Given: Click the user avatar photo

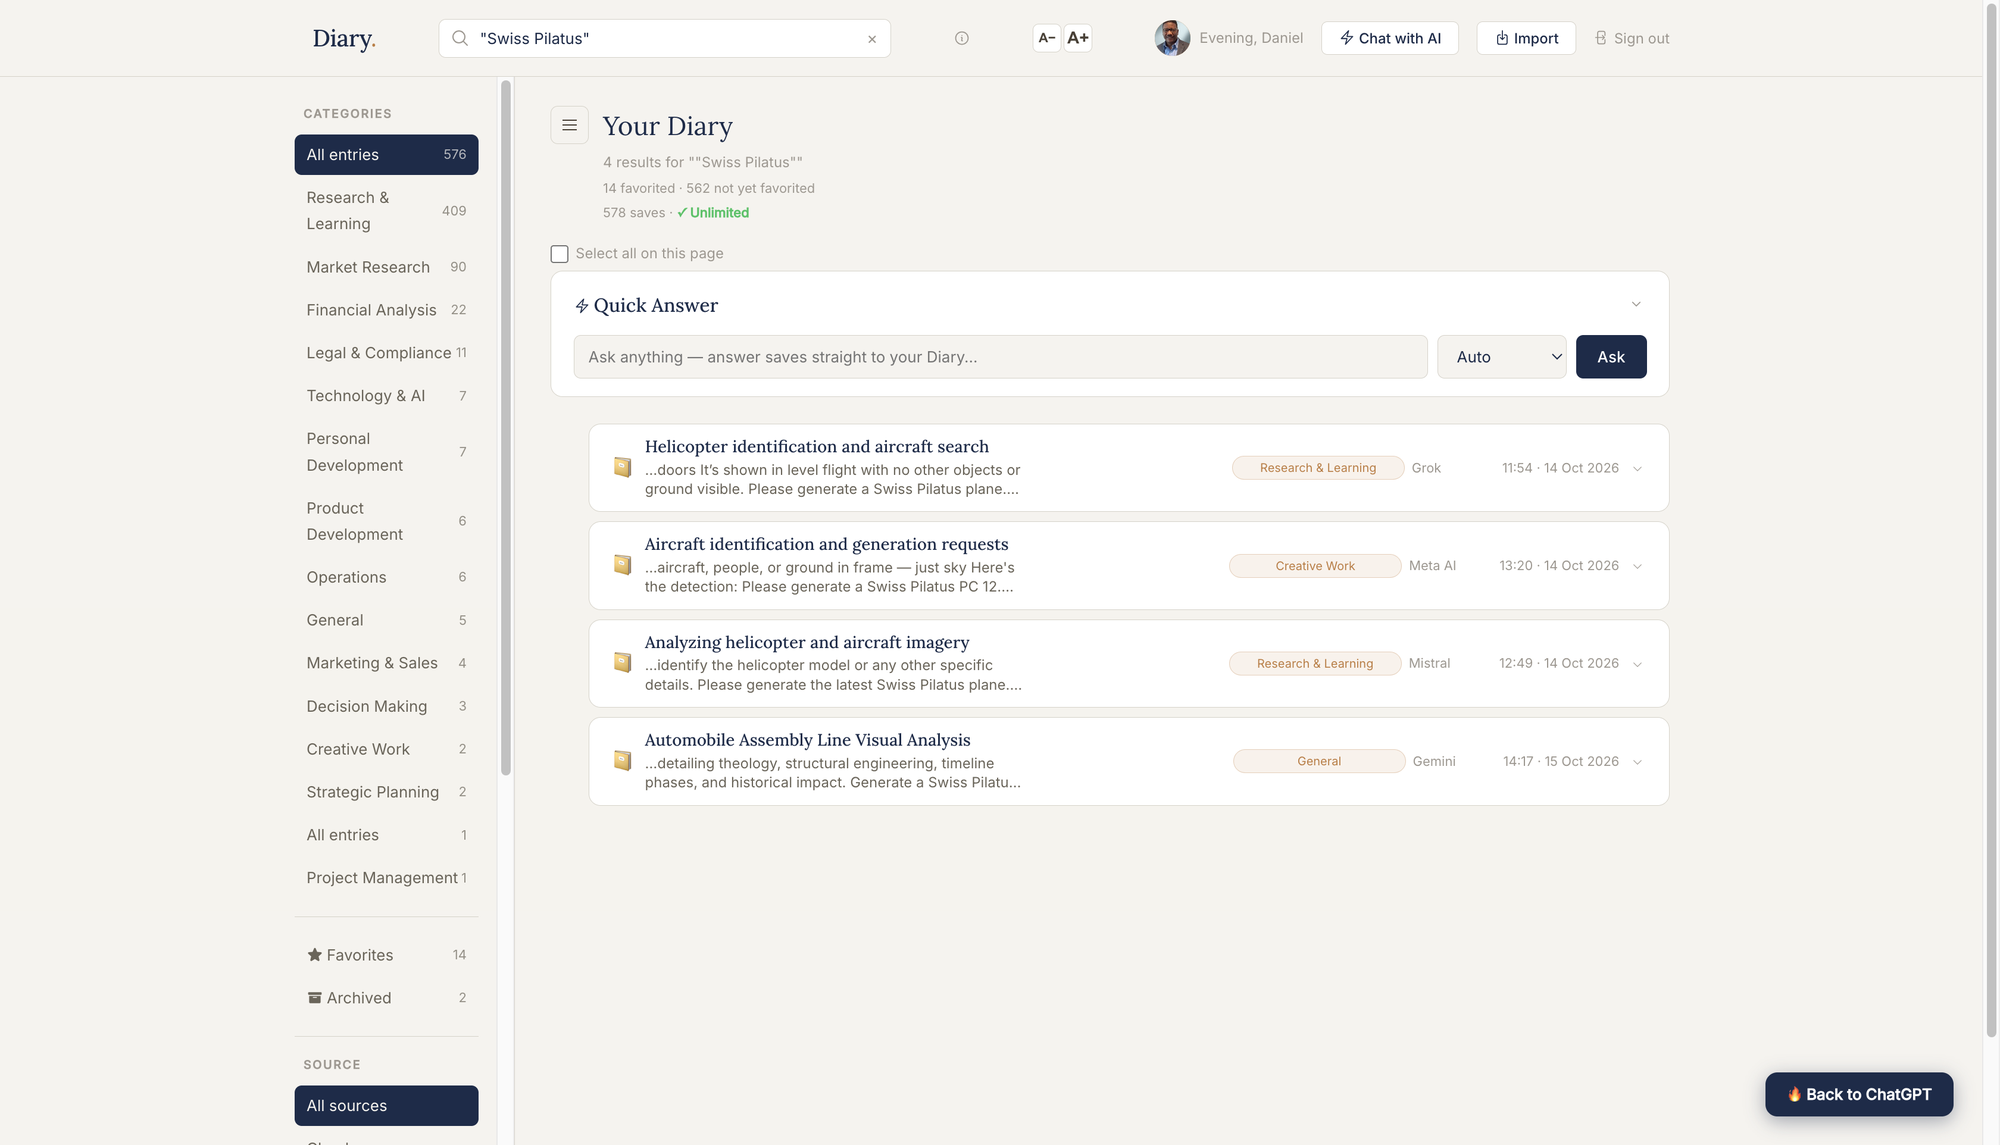Looking at the screenshot, I should point(1172,38).
